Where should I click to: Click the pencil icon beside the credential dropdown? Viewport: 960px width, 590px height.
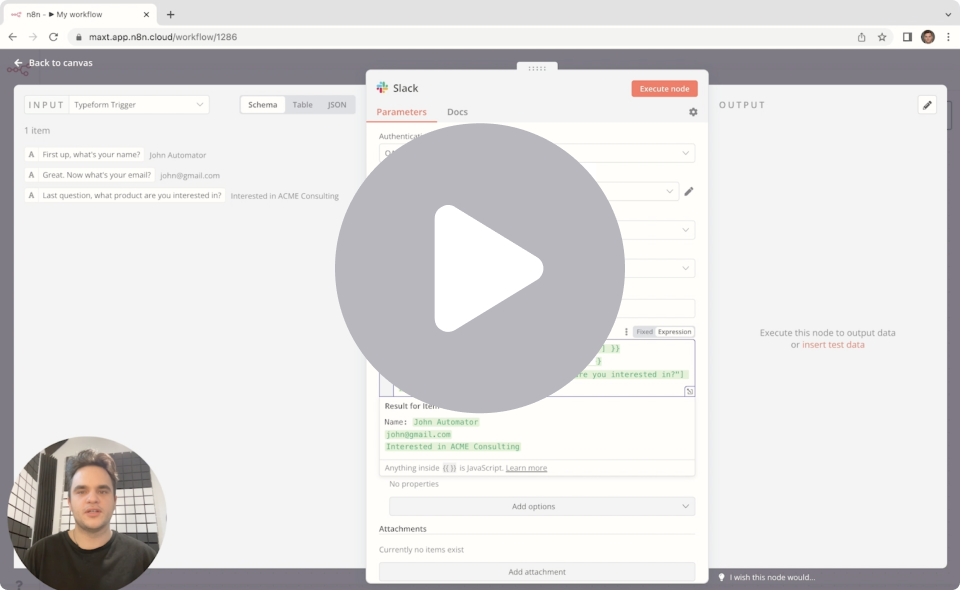(688, 191)
